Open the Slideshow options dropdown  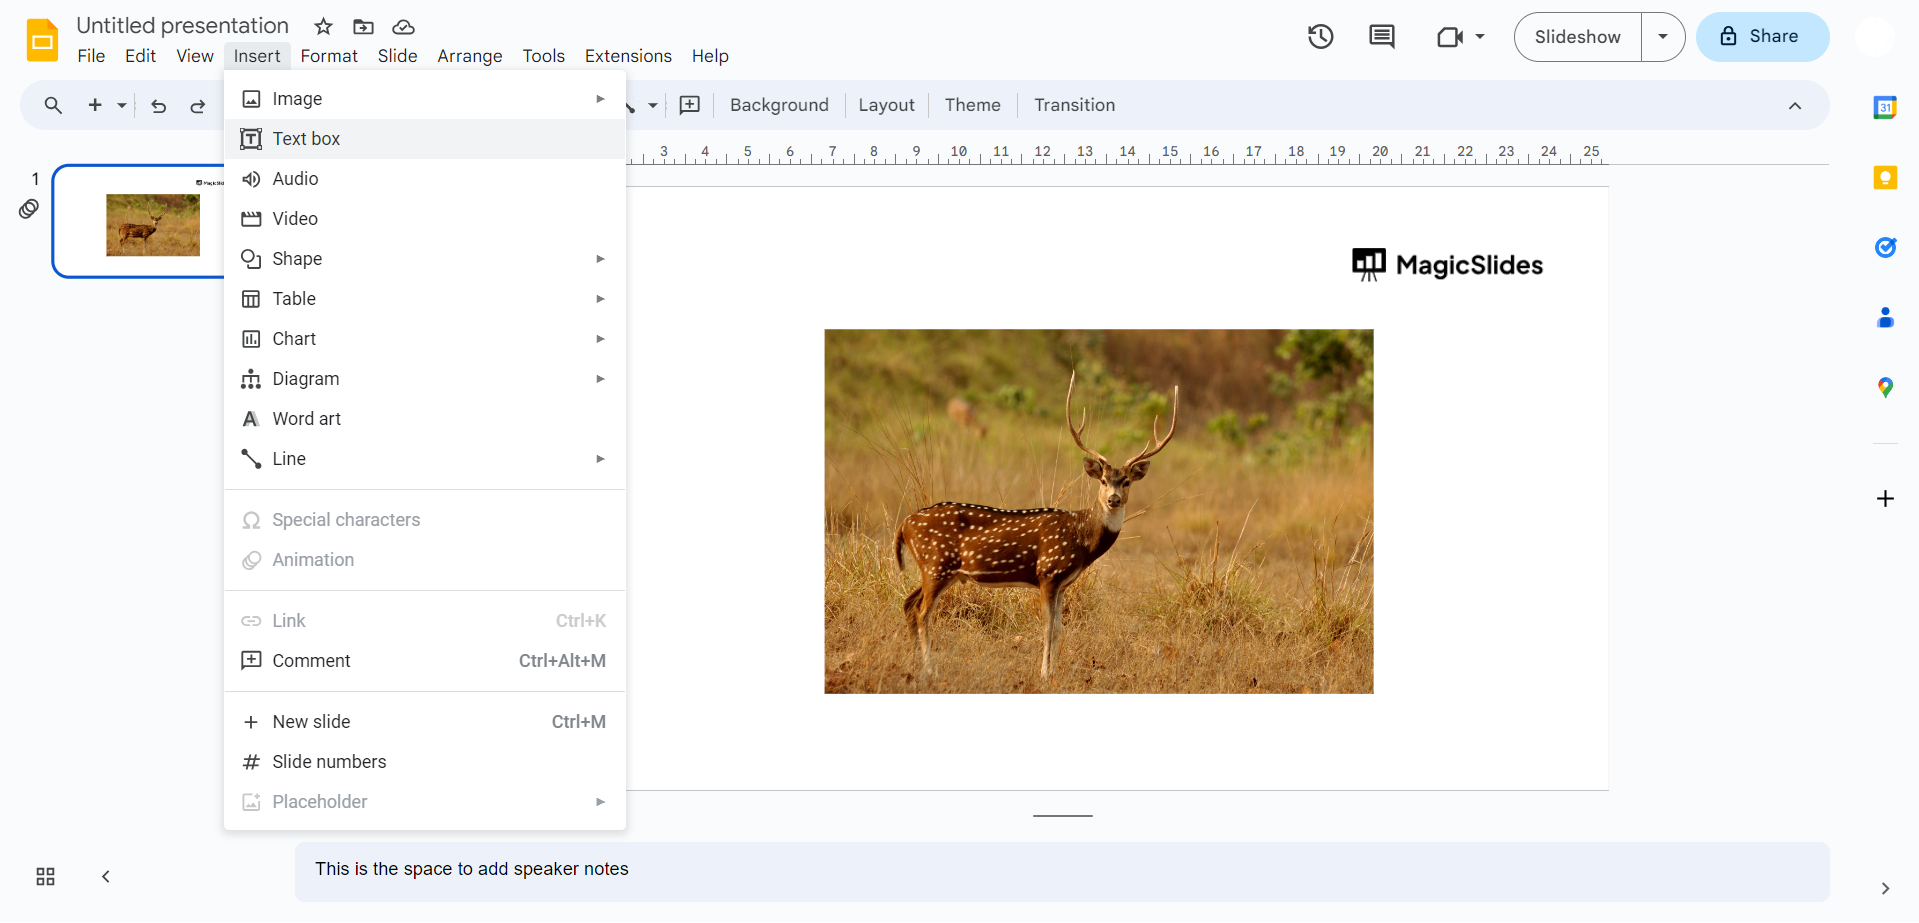click(x=1663, y=36)
